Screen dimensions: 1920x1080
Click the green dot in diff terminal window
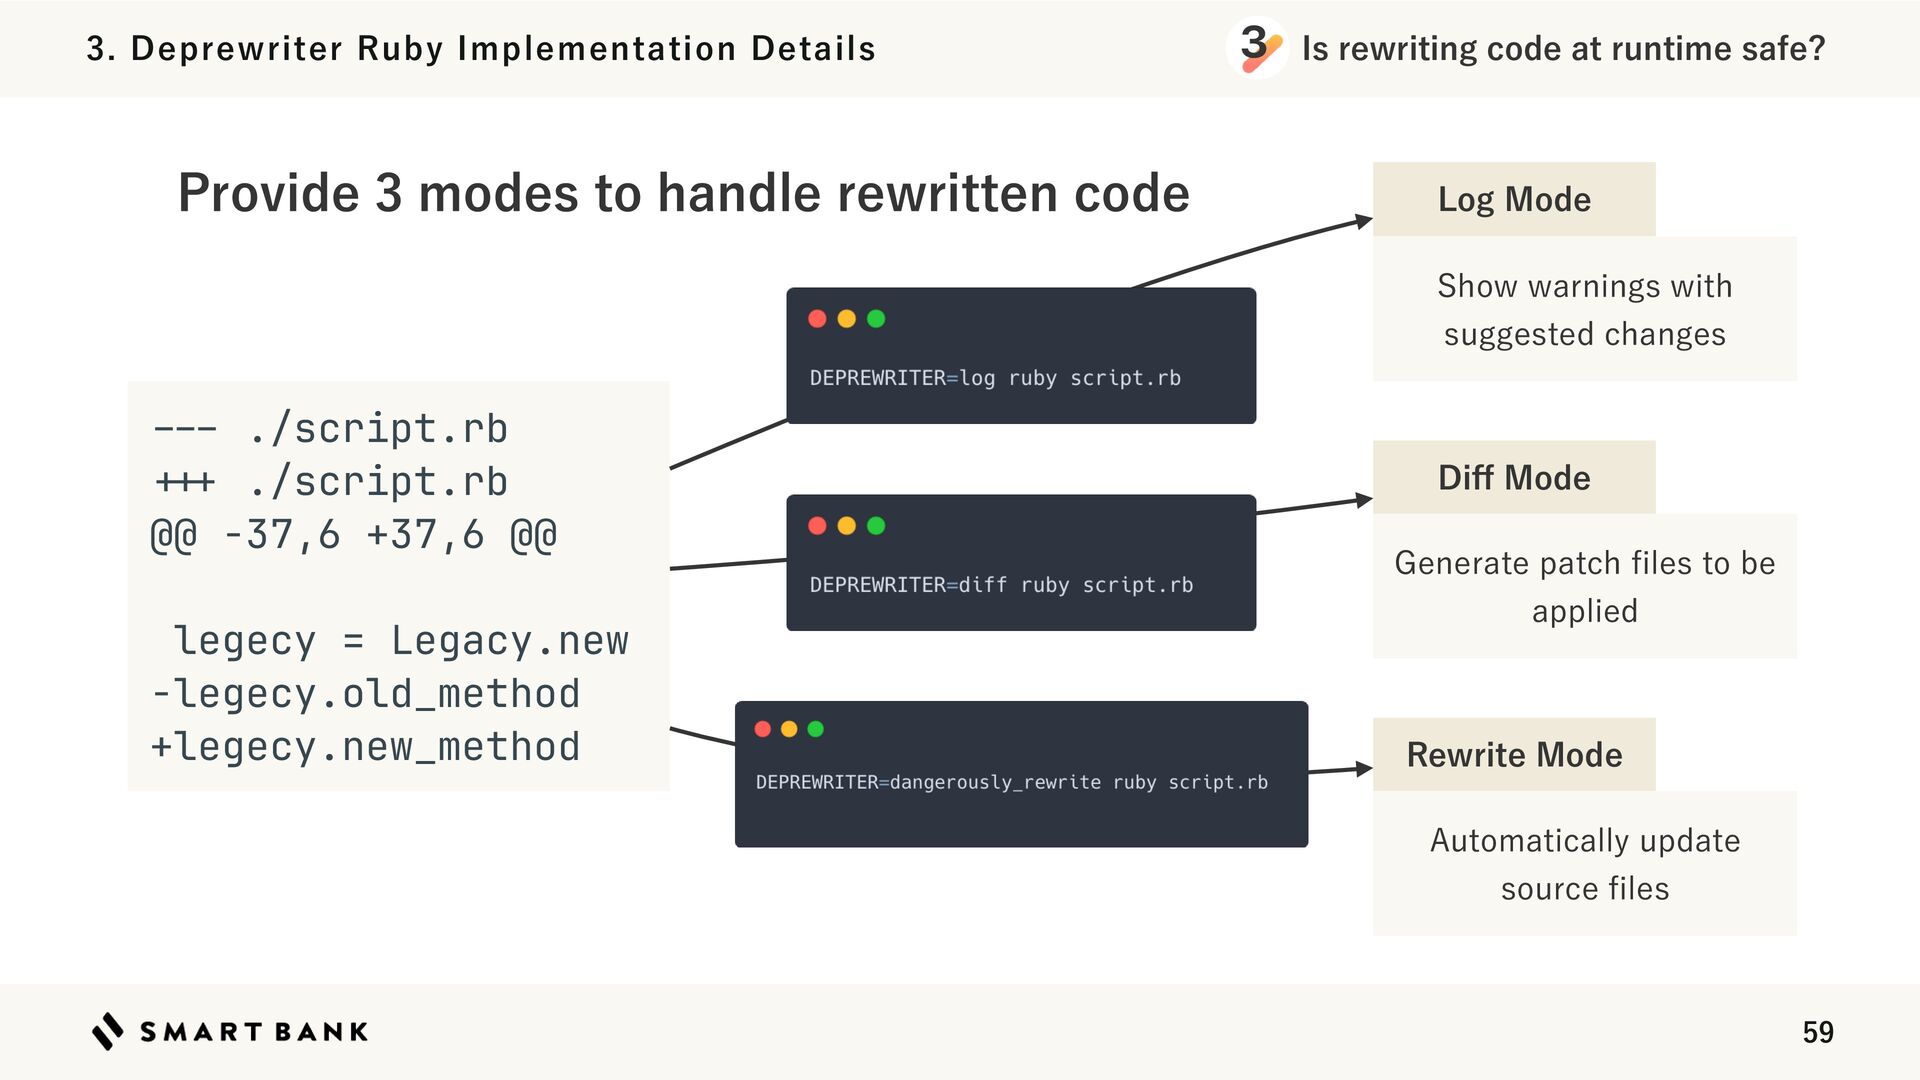pos(876,526)
